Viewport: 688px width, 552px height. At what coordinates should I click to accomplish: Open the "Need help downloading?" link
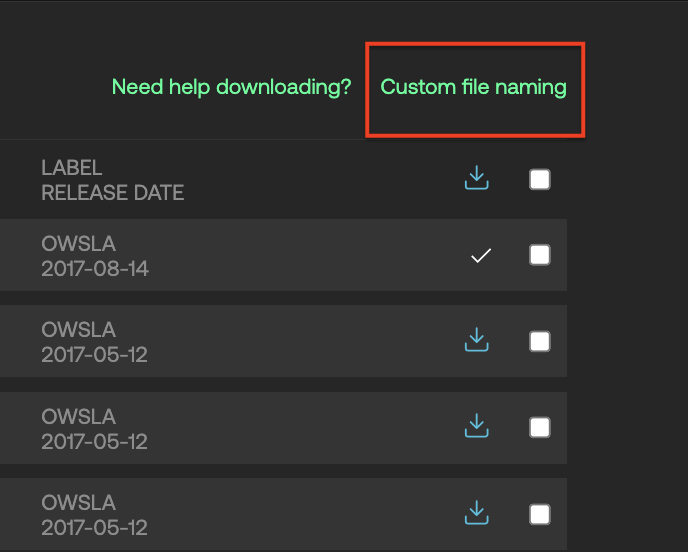pyautogui.click(x=231, y=87)
